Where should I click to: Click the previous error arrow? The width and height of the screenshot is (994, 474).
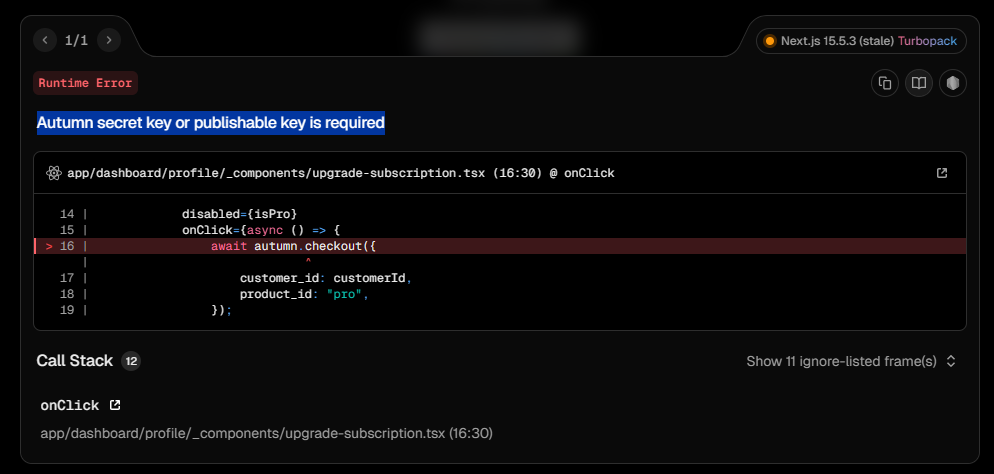(45, 41)
